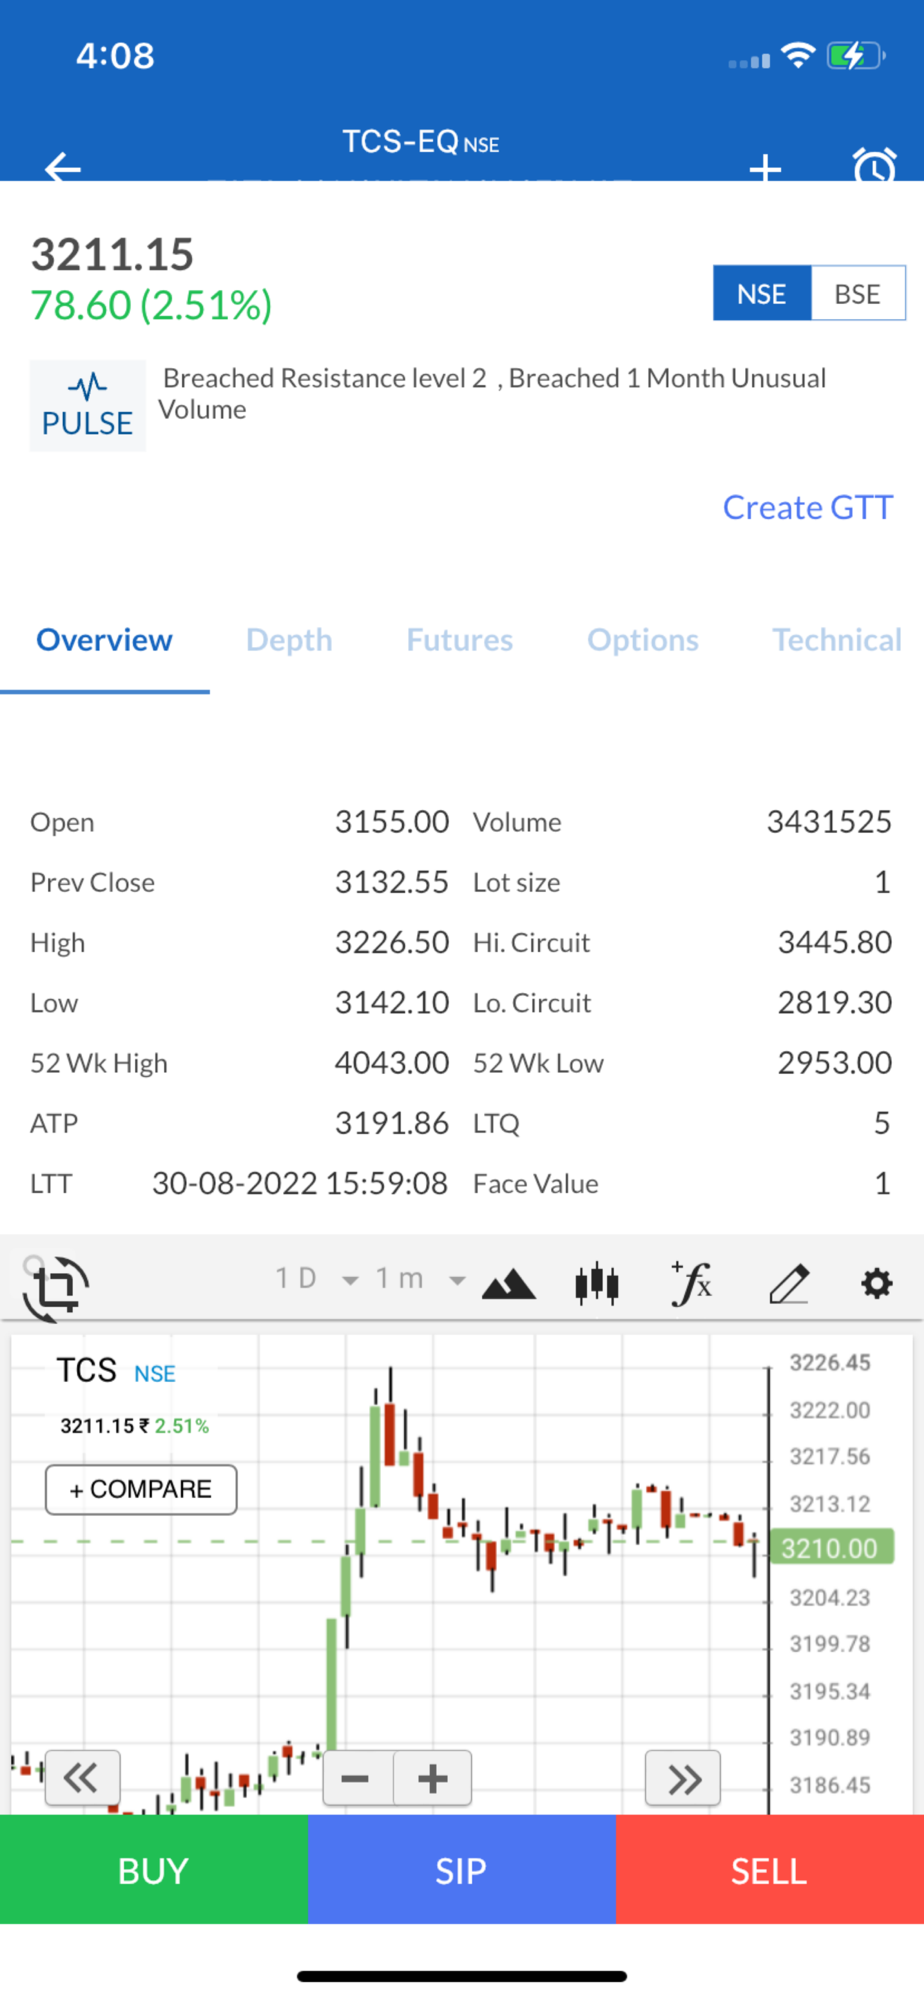Open the Depth tab

coord(289,640)
